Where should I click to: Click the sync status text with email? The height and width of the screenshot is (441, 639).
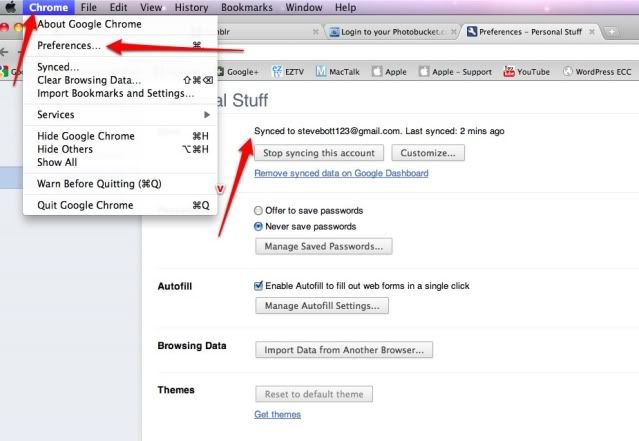[379, 131]
